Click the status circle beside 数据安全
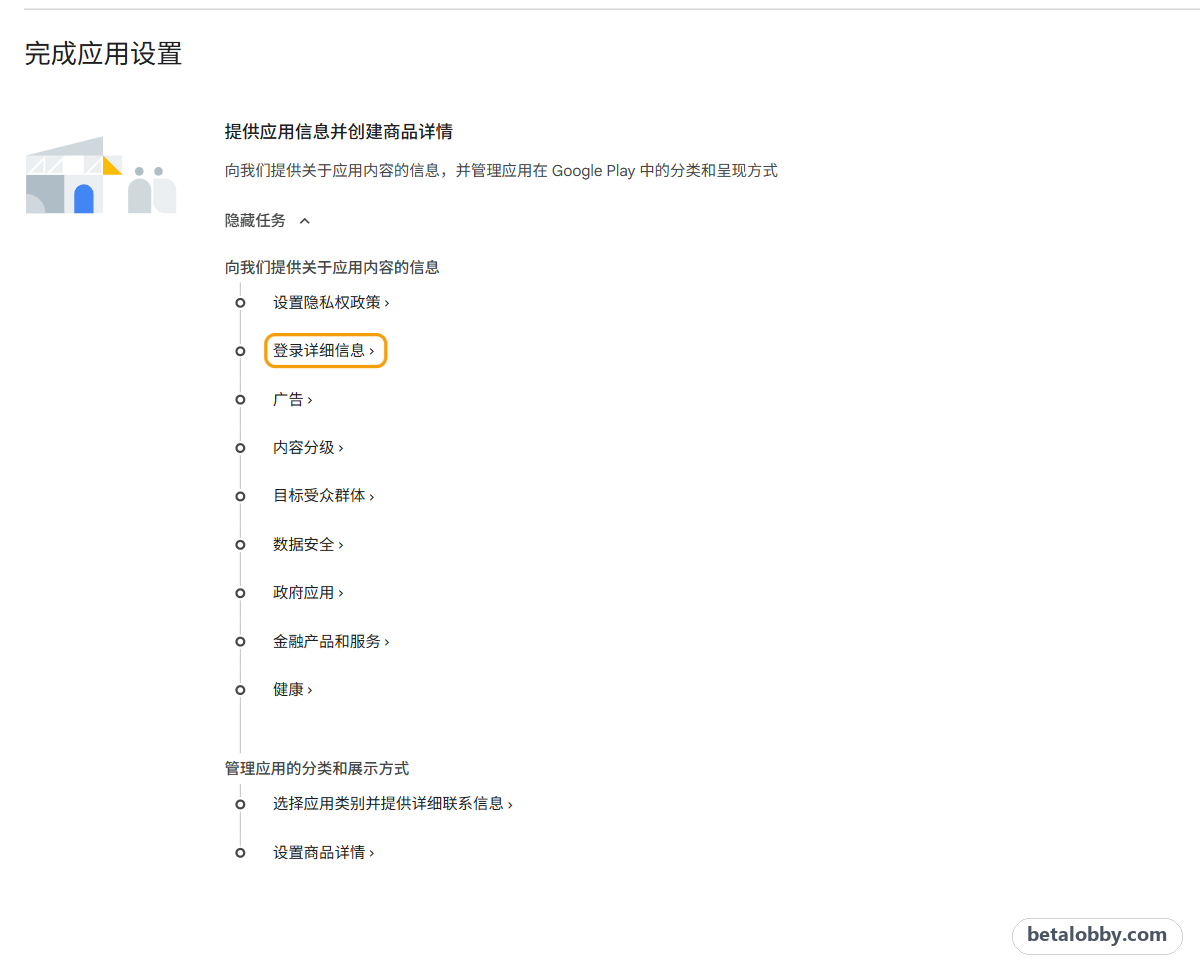The height and width of the screenshot is (972, 1200). [240, 545]
